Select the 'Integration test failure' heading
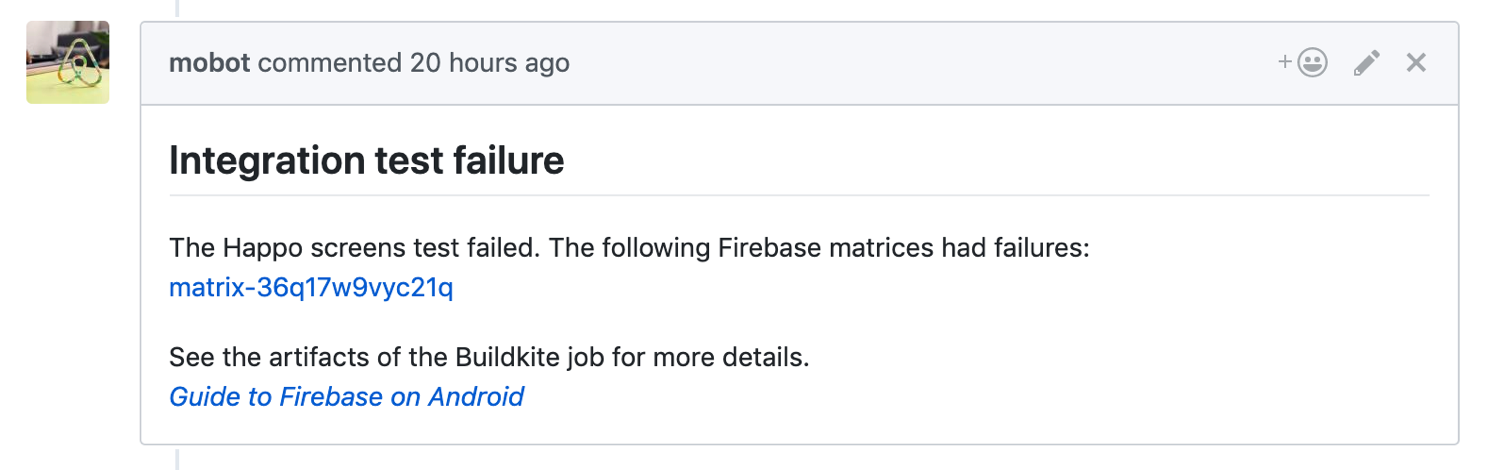The height and width of the screenshot is (470, 1488). pyautogui.click(x=366, y=160)
